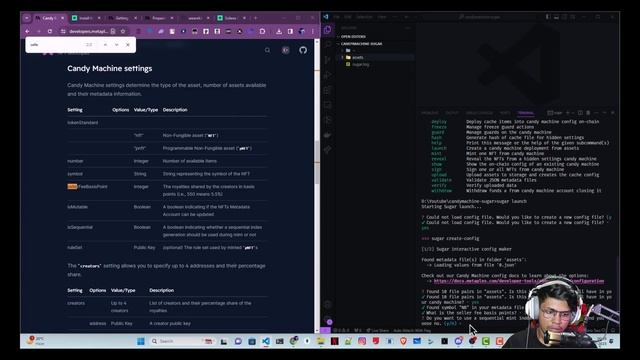Switch to the Install browser tab
640x360 pixels.
(86, 18)
